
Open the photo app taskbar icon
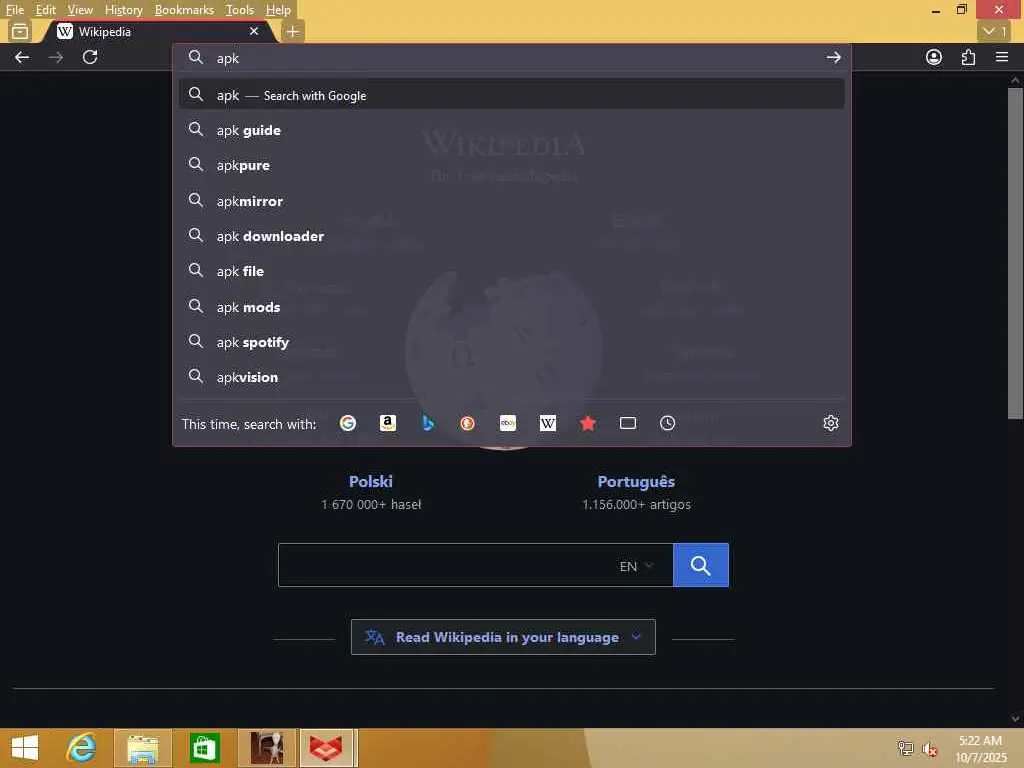pos(267,748)
